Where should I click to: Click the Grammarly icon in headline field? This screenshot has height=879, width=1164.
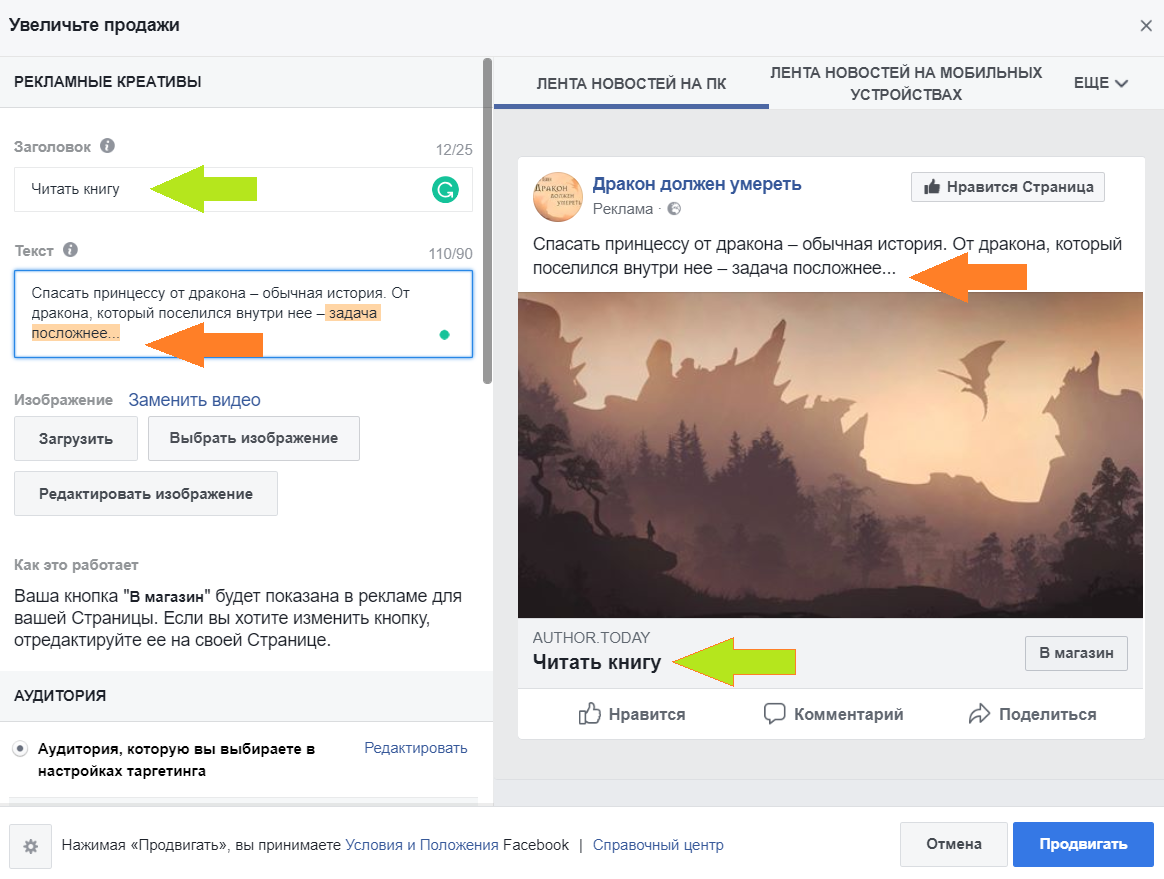pyautogui.click(x=444, y=189)
